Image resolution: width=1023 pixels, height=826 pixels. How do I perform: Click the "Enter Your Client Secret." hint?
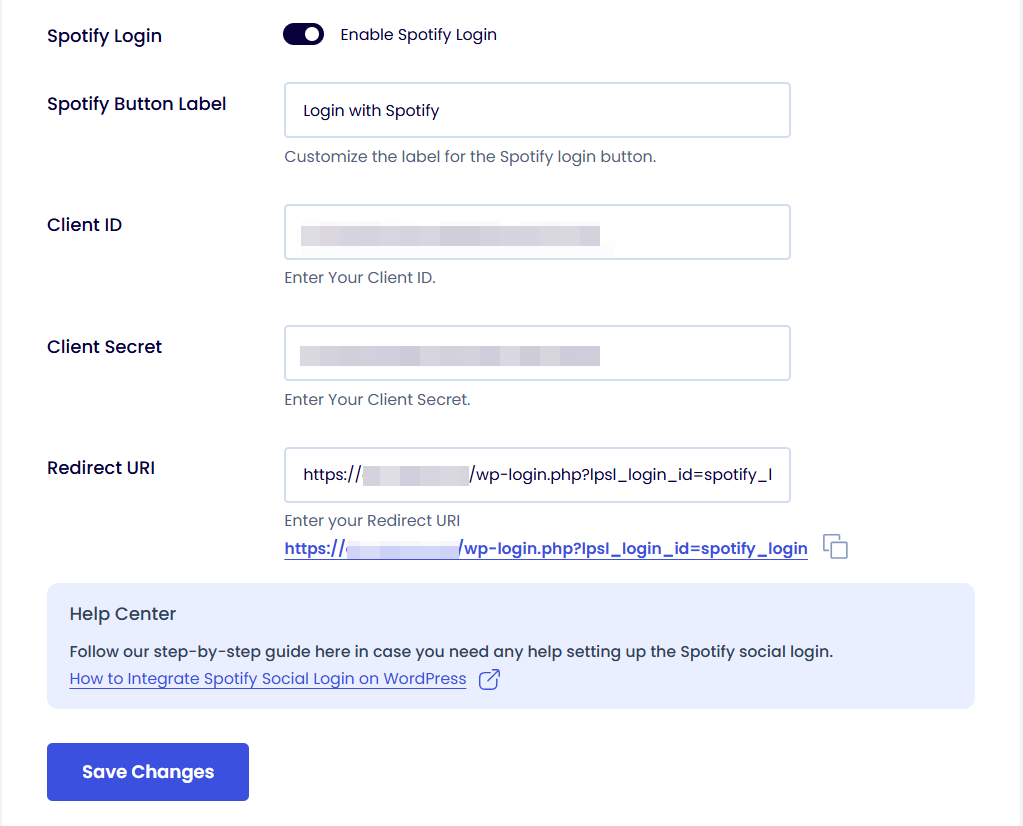[377, 400]
